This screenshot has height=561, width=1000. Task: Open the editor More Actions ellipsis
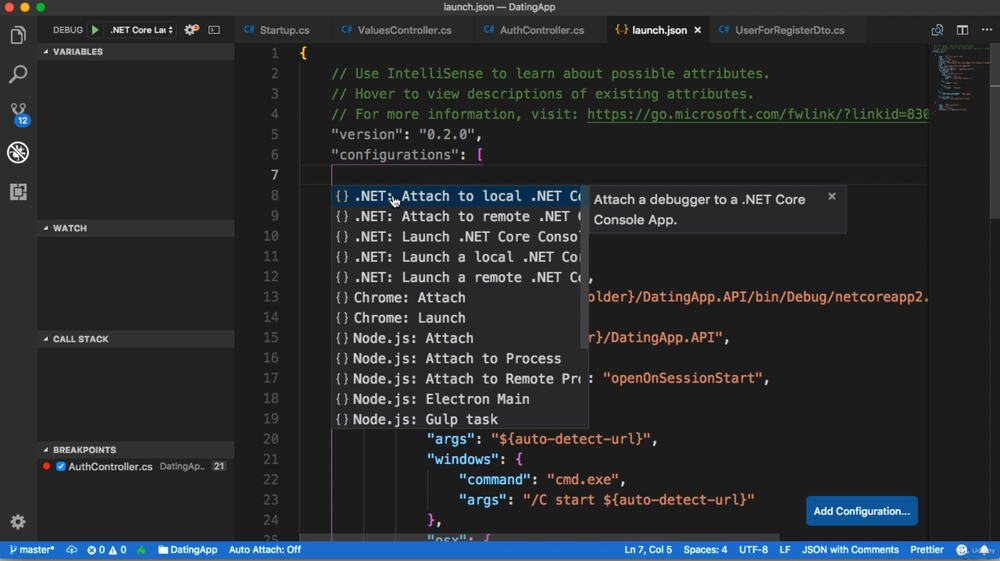(x=987, y=30)
